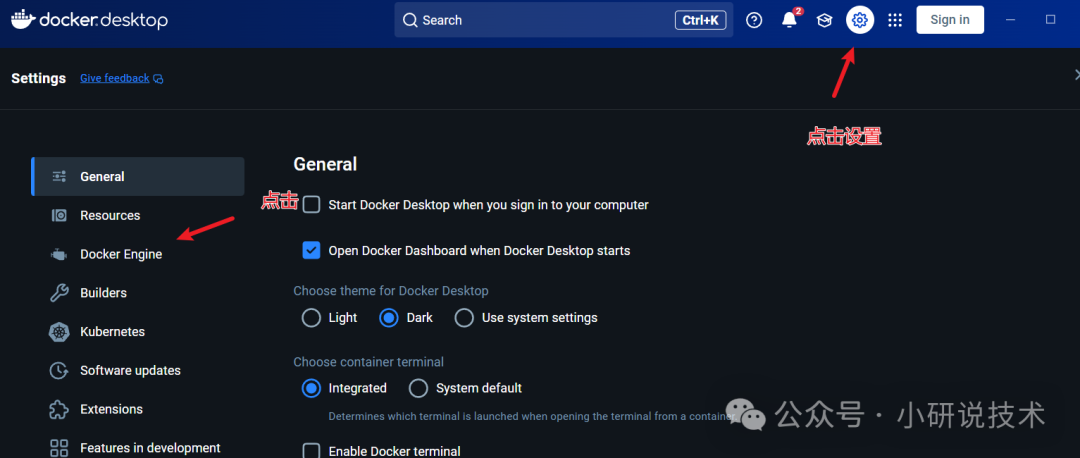Open the Software updates settings tab
The image size is (1080, 458).
click(138, 371)
